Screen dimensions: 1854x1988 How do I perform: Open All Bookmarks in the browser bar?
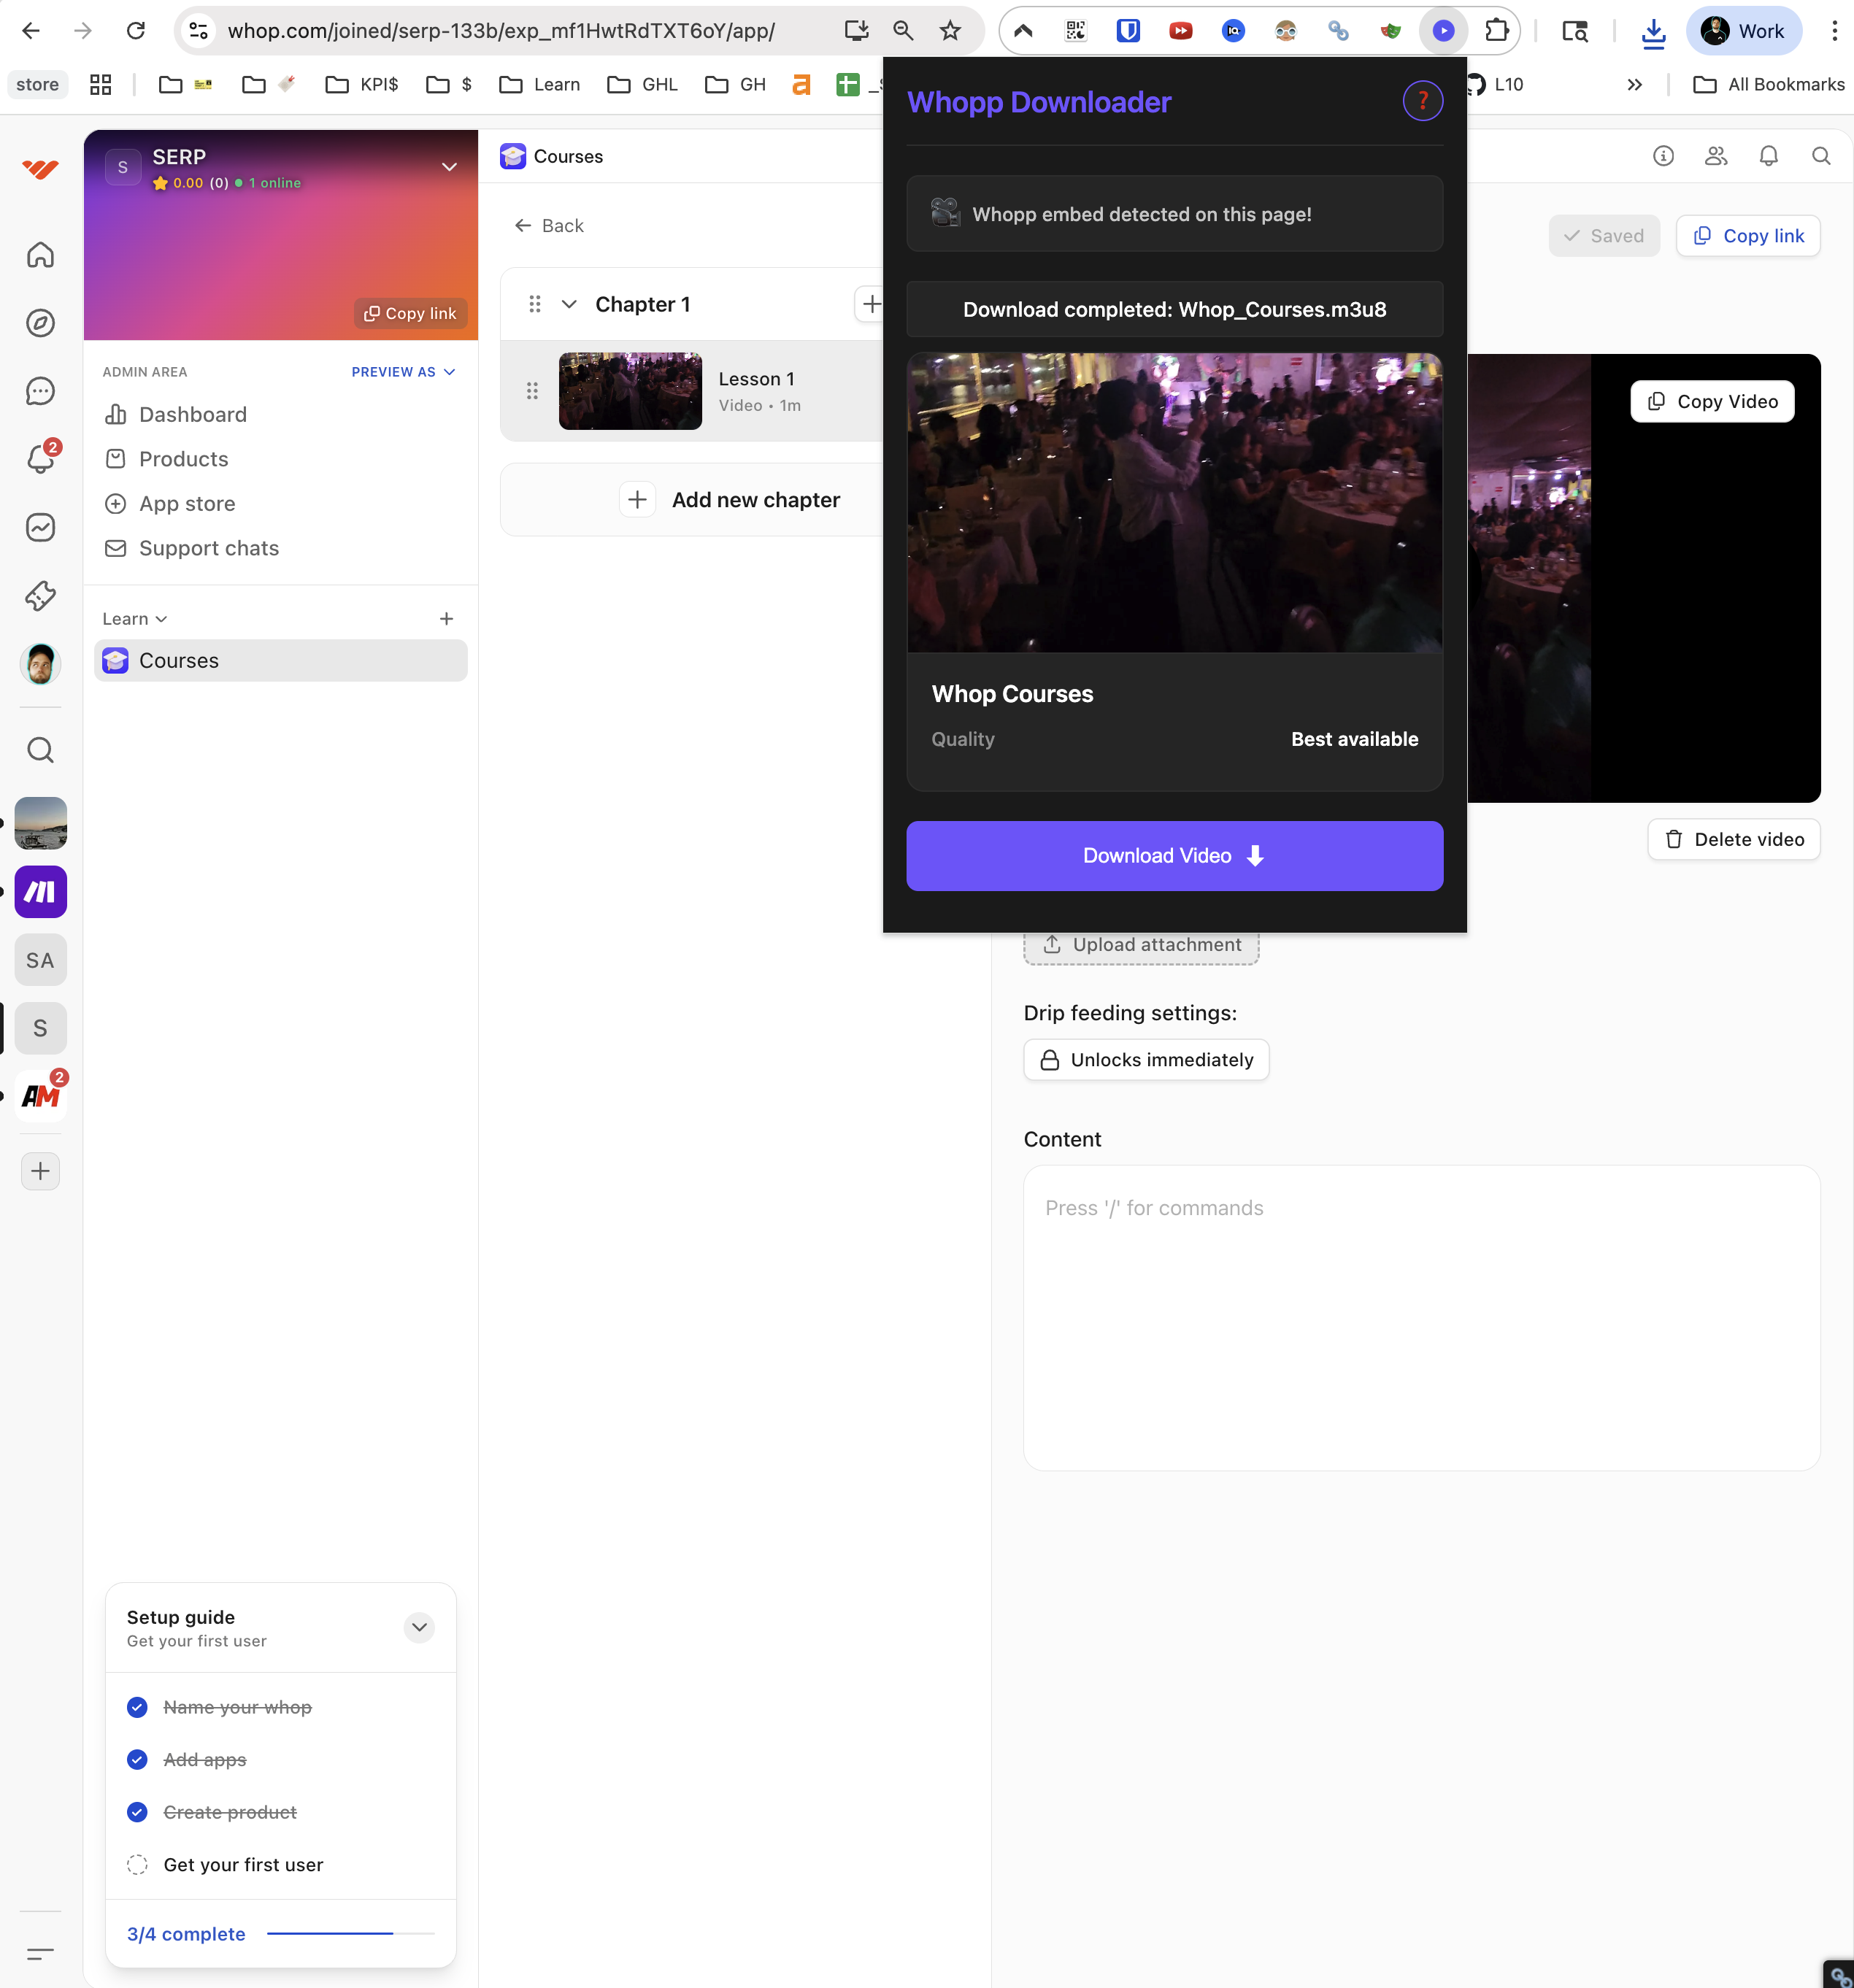pos(1769,84)
